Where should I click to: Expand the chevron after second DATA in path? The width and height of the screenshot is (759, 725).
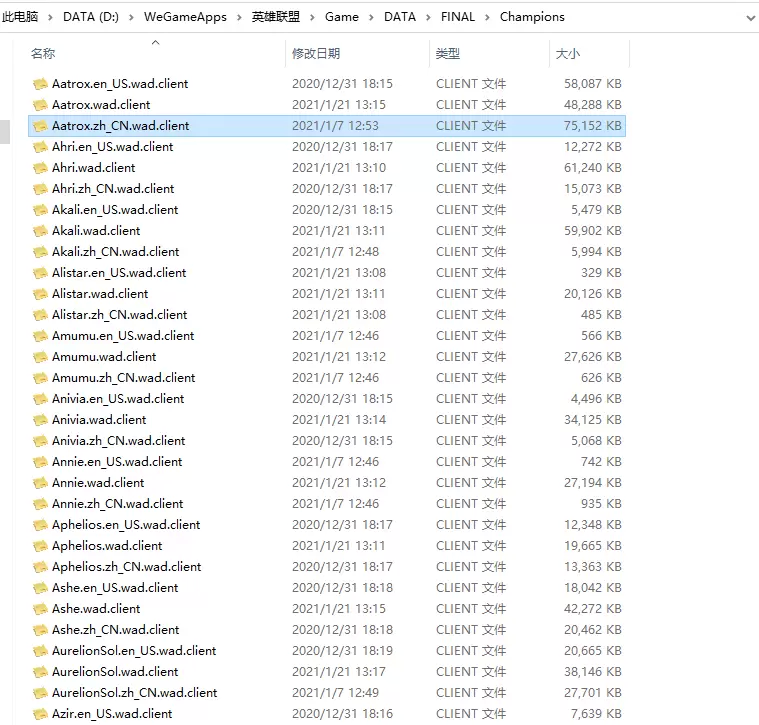[428, 17]
